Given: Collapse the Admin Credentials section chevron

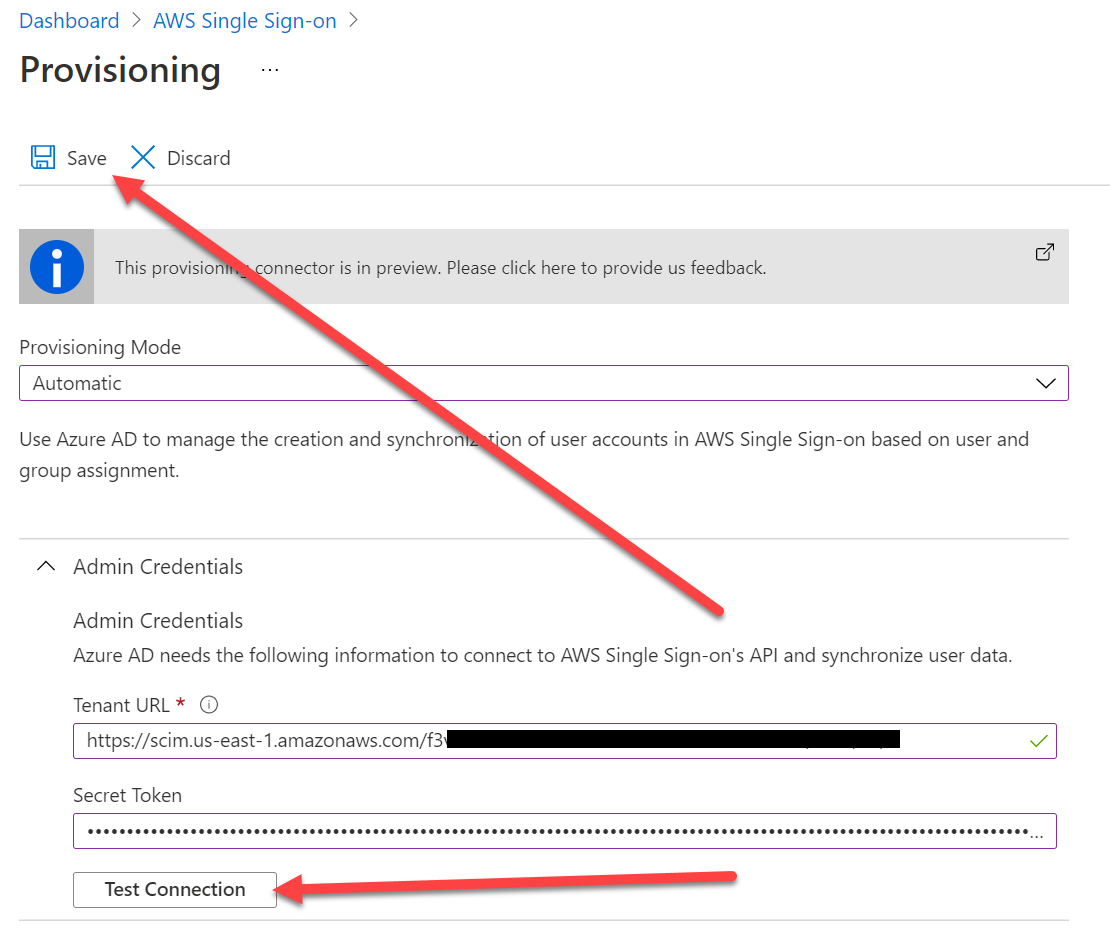Looking at the screenshot, I should click(45, 567).
